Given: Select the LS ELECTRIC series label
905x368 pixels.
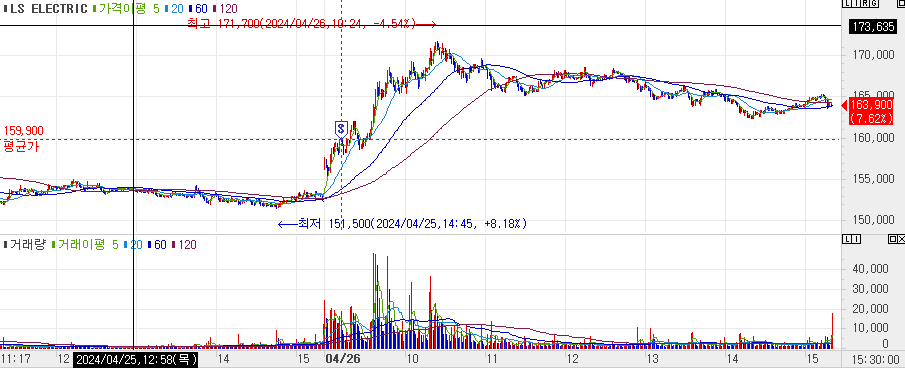Looking at the screenshot, I should coord(46,8).
